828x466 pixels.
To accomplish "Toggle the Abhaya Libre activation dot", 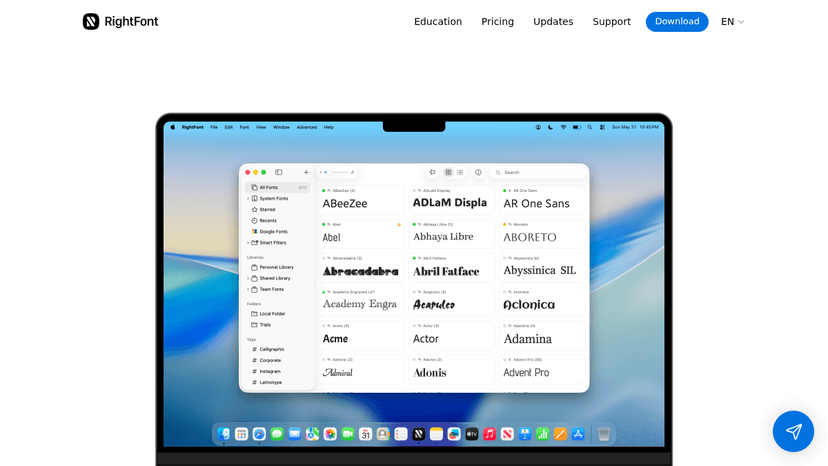I will click(x=414, y=225).
